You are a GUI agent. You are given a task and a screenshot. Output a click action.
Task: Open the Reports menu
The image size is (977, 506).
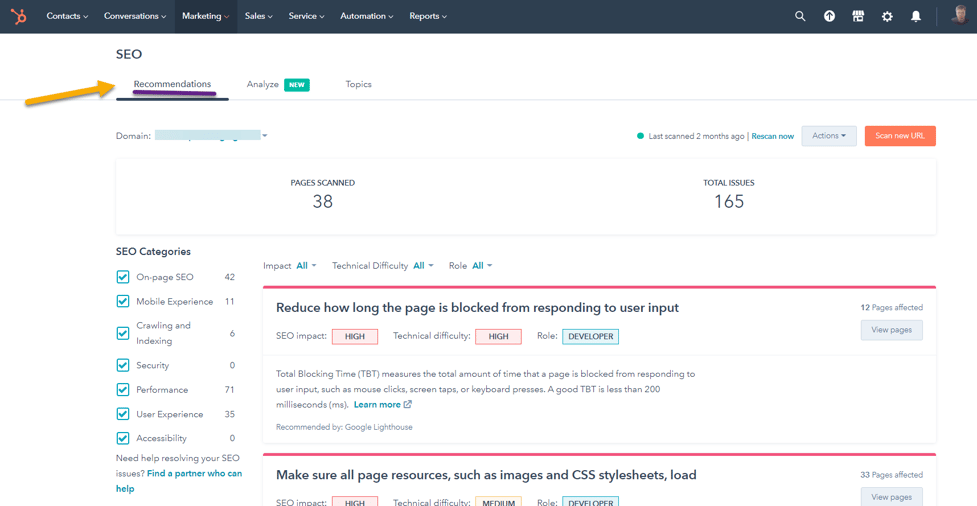[x=428, y=17]
